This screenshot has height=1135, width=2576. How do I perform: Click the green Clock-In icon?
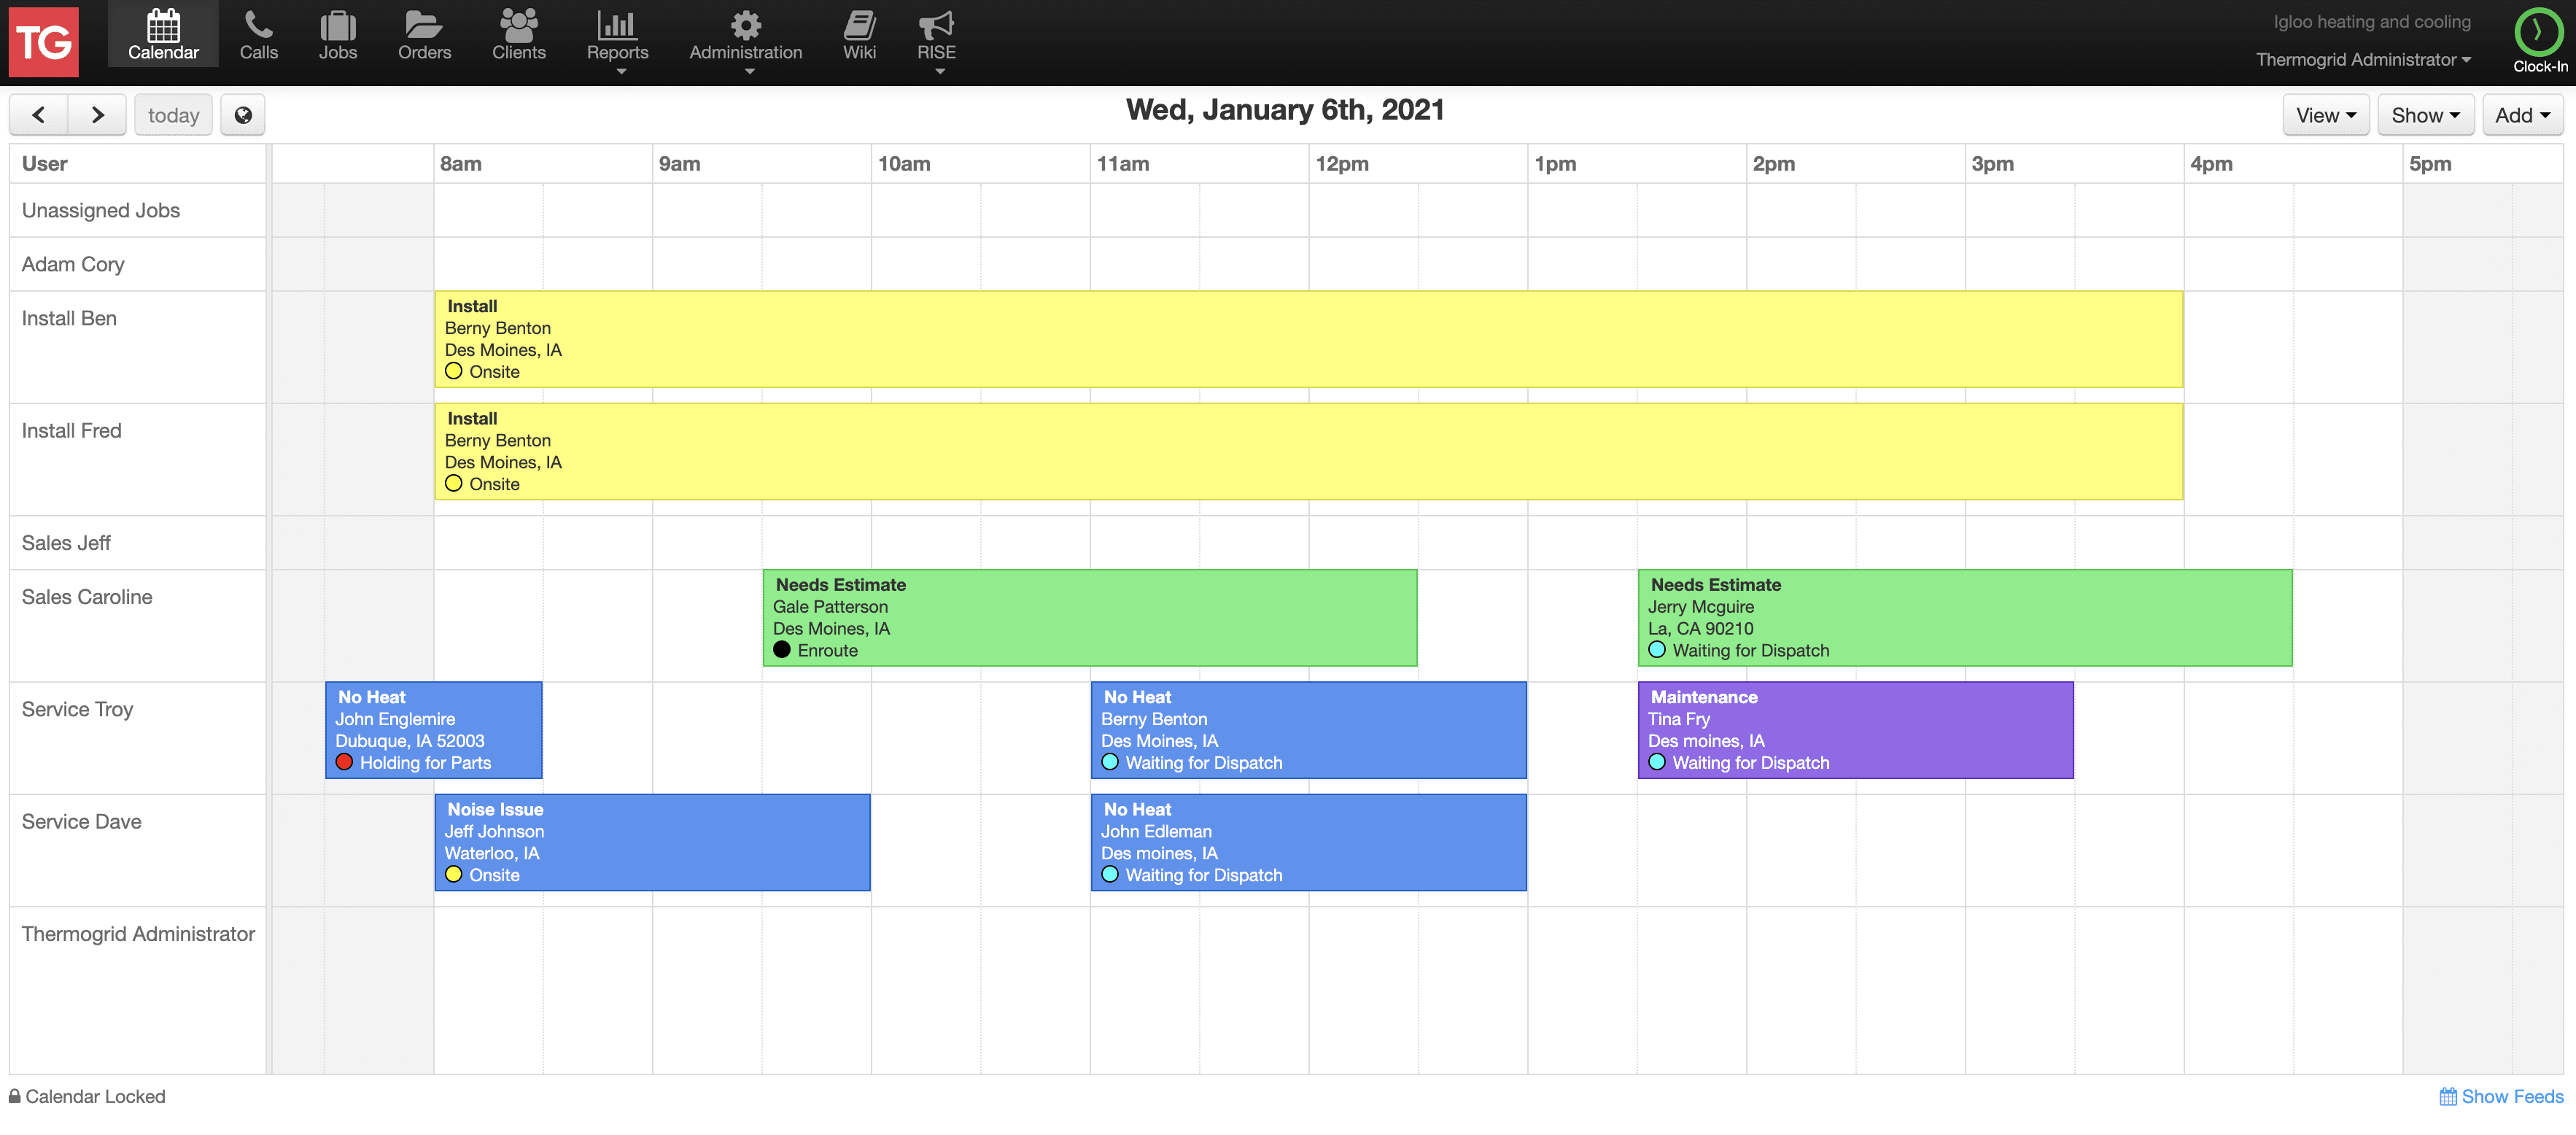(x=2538, y=31)
